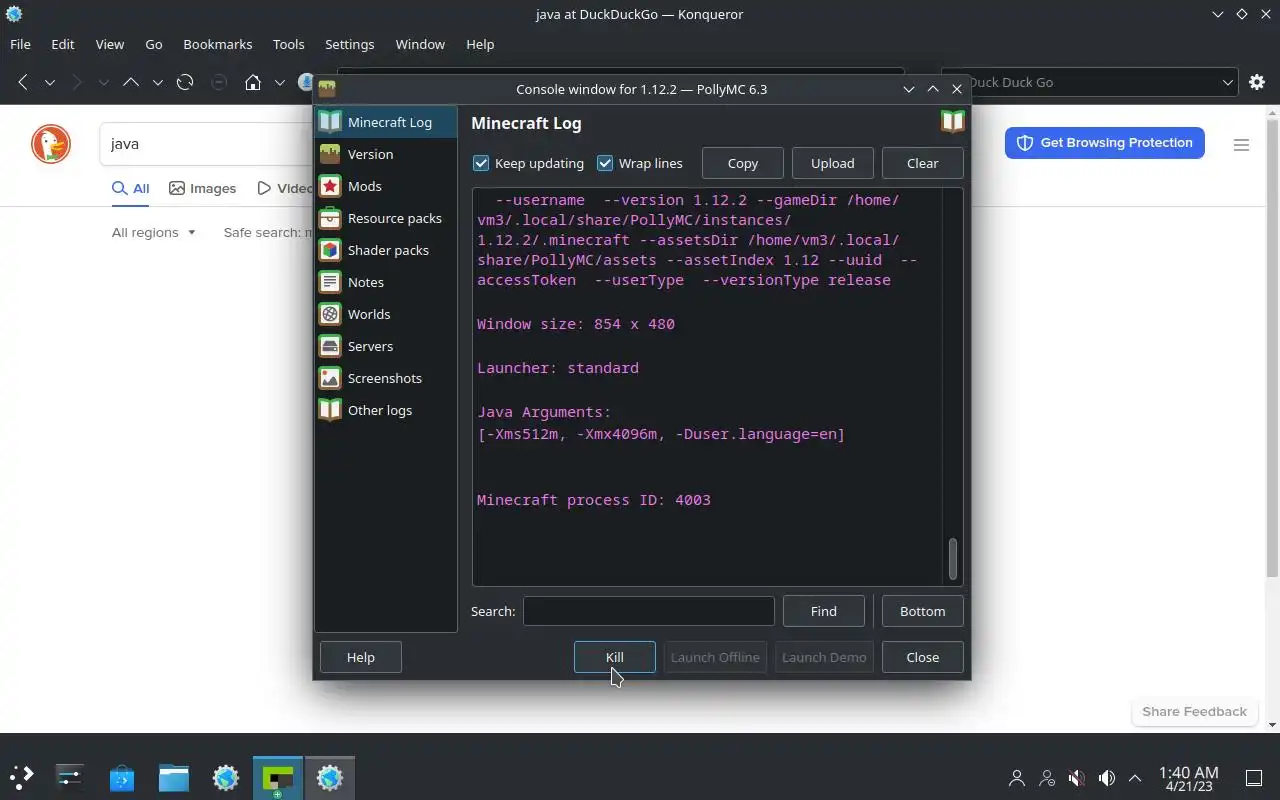
Task: Open up-directory history dropdown arrow
Action: pyautogui.click(x=158, y=82)
